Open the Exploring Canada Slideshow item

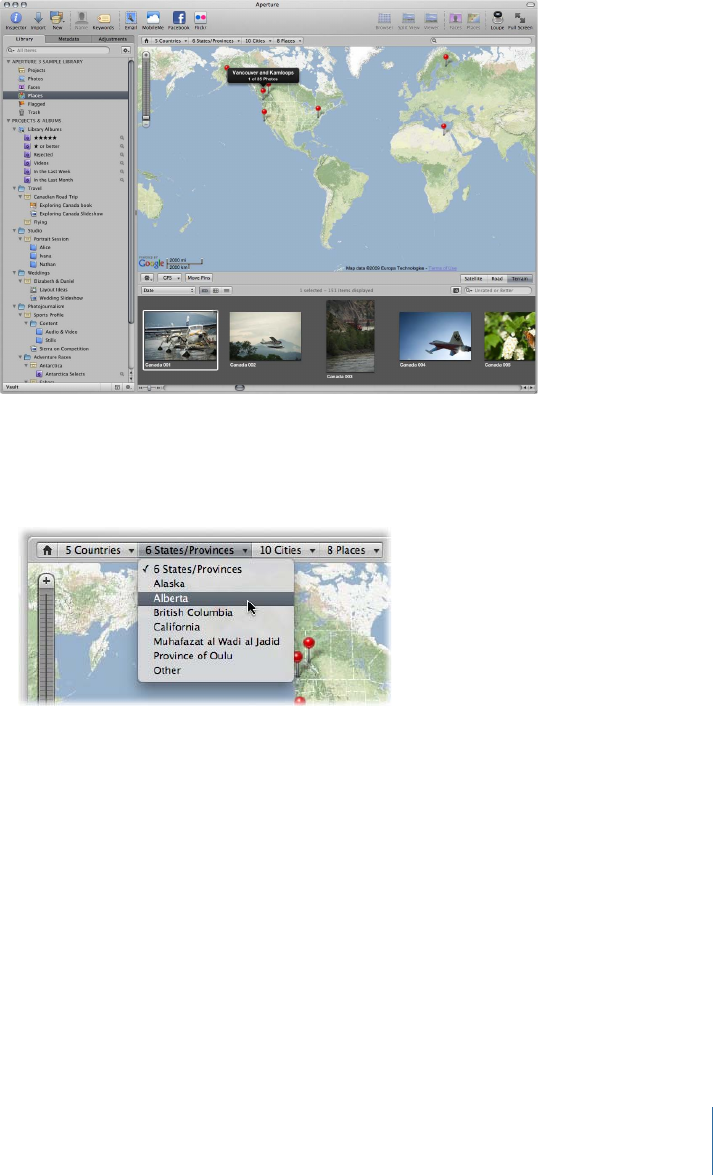click(70, 214)
